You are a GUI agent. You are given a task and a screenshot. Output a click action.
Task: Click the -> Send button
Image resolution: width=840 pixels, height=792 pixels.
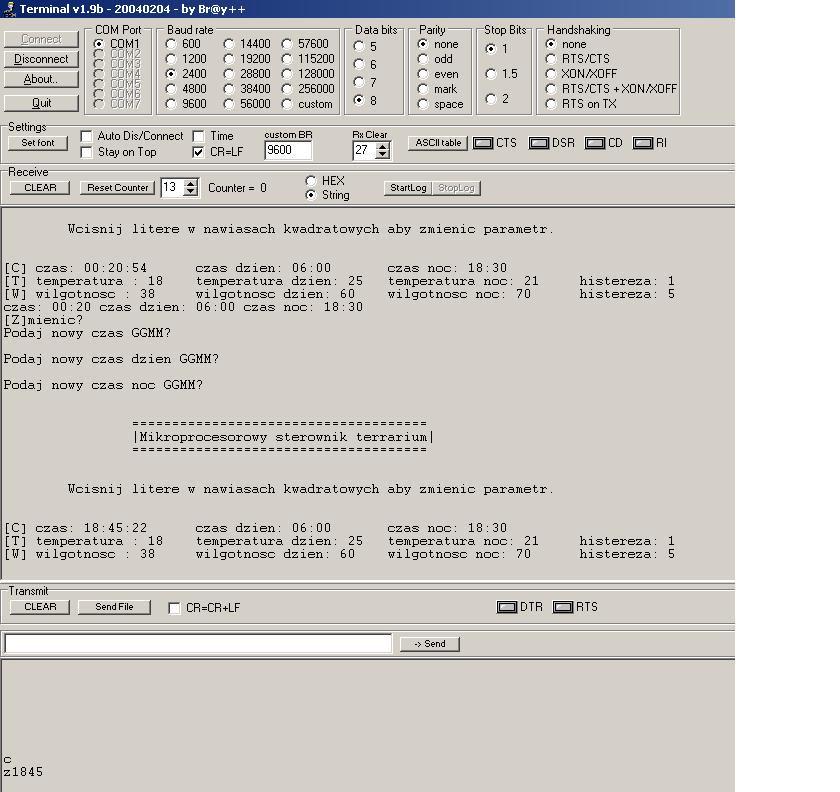coord(430,644)
